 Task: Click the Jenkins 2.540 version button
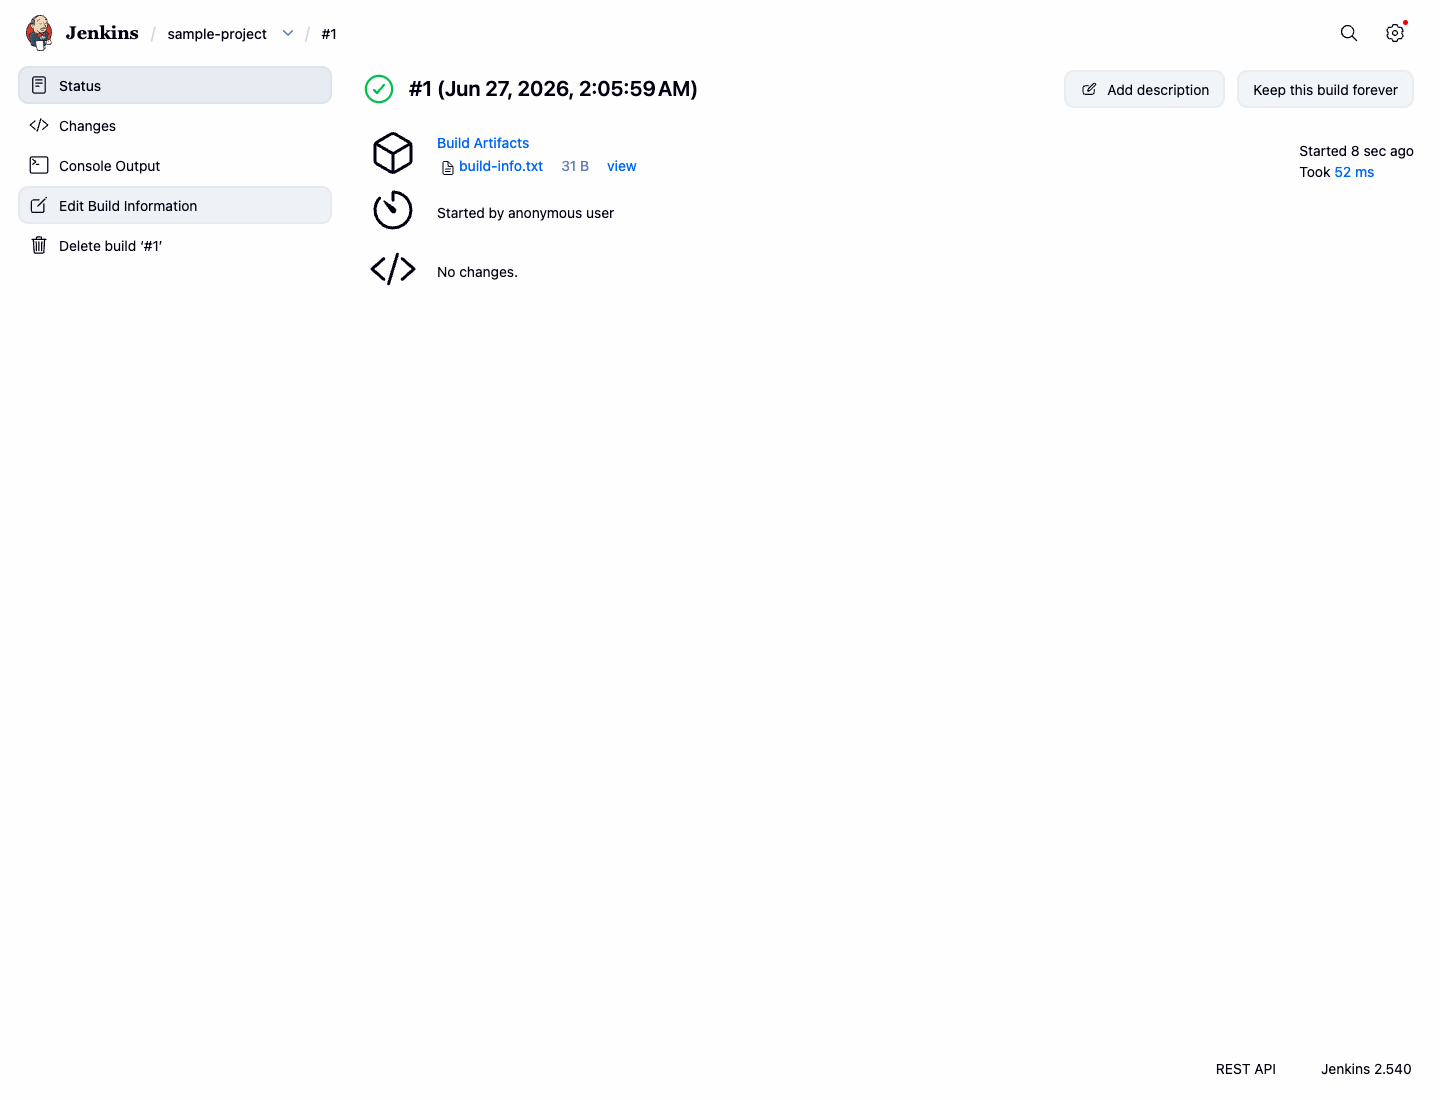tap(1366, 1069)
